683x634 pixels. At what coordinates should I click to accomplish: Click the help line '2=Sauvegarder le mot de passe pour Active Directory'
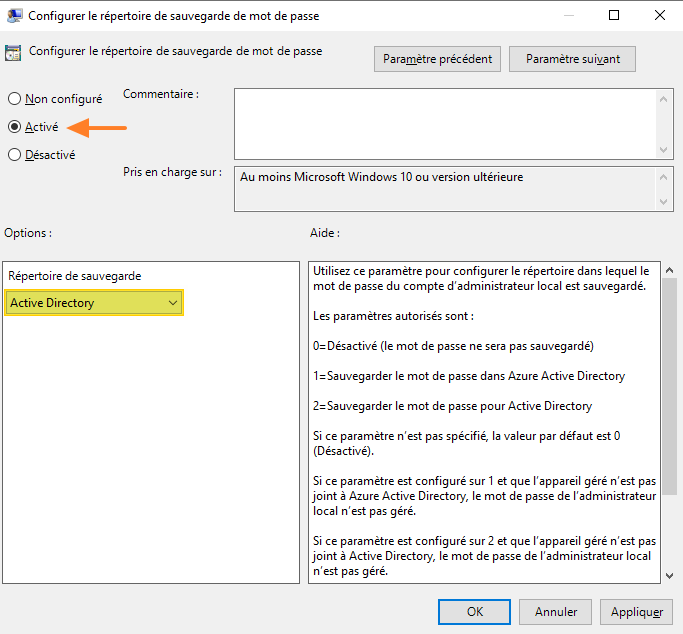click(452, 406)
